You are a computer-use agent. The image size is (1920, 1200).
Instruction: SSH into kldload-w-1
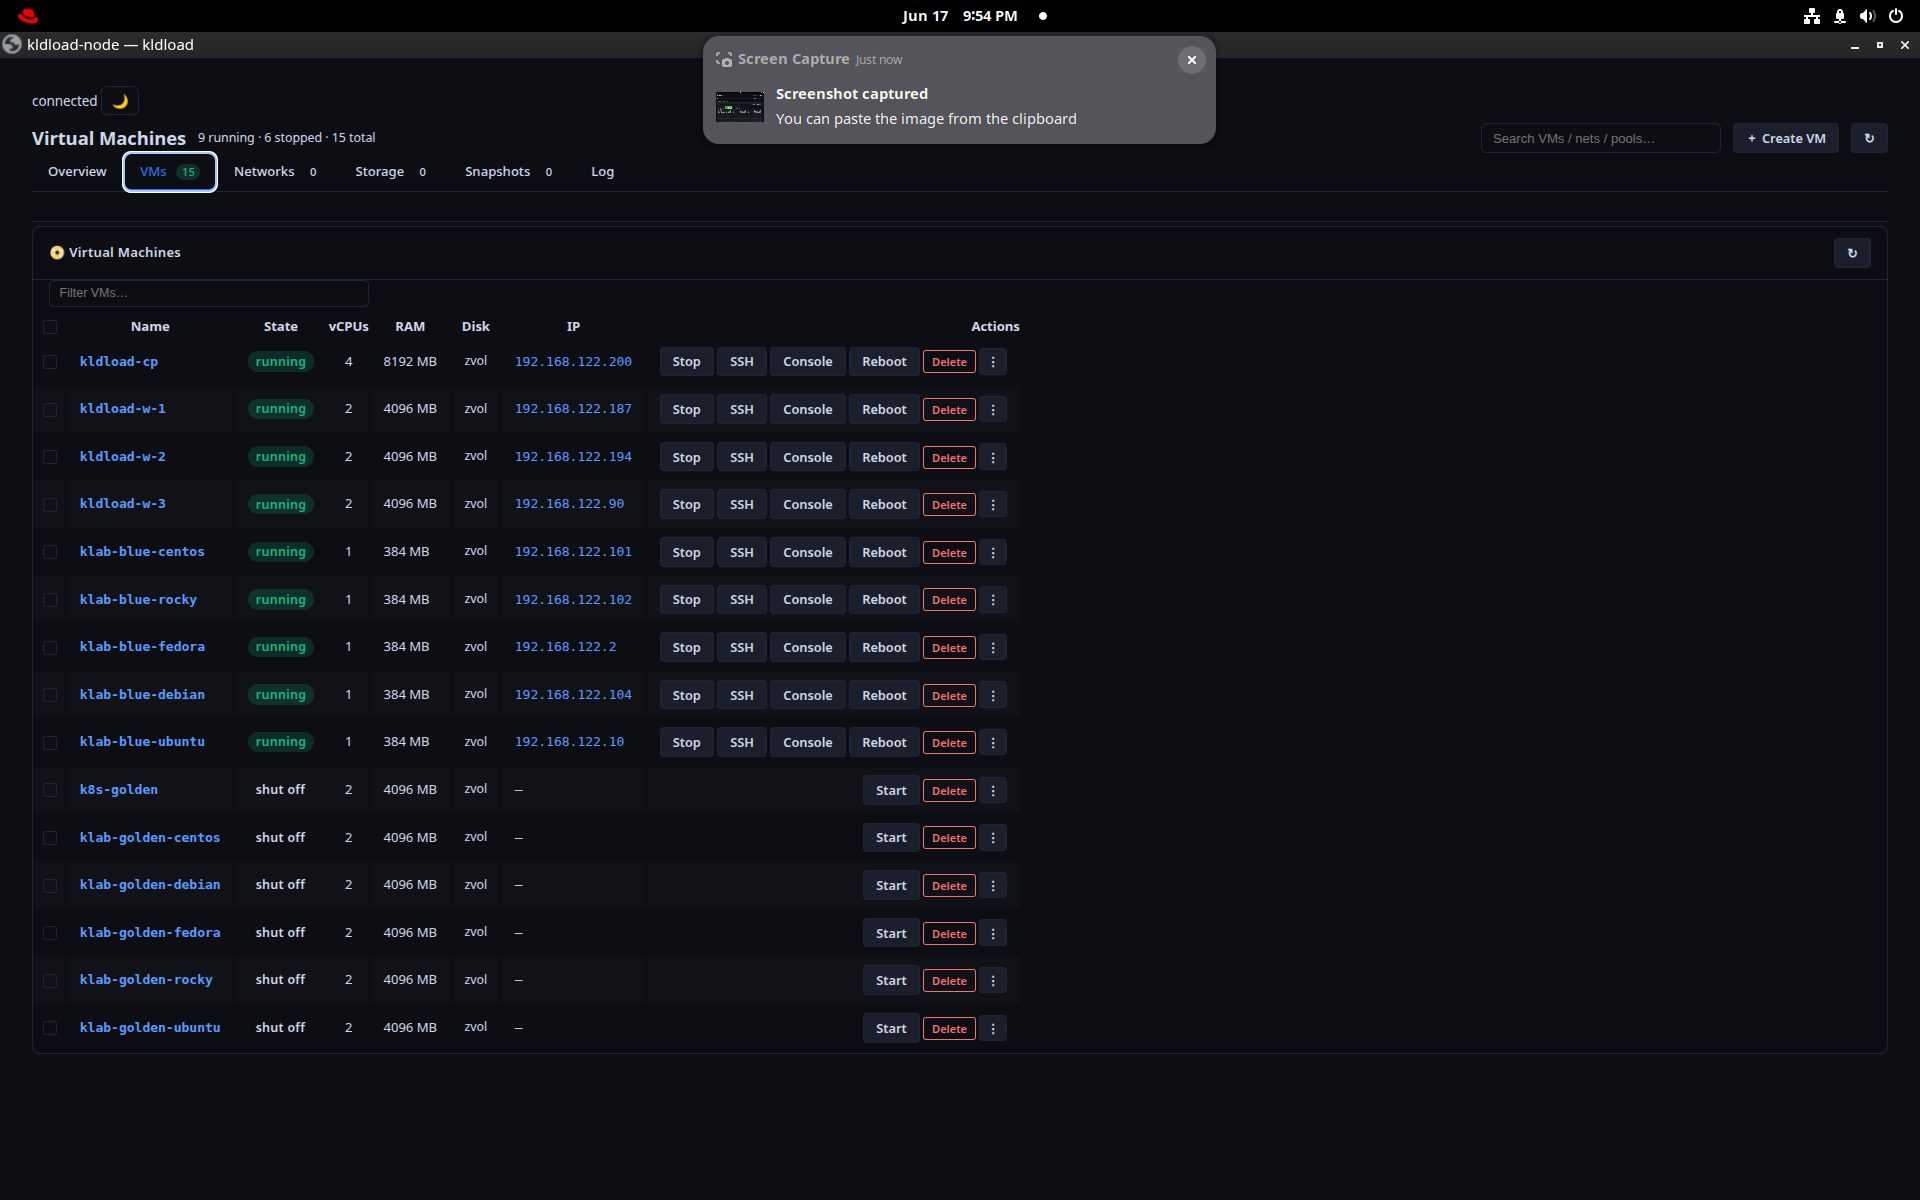[741, 410]
